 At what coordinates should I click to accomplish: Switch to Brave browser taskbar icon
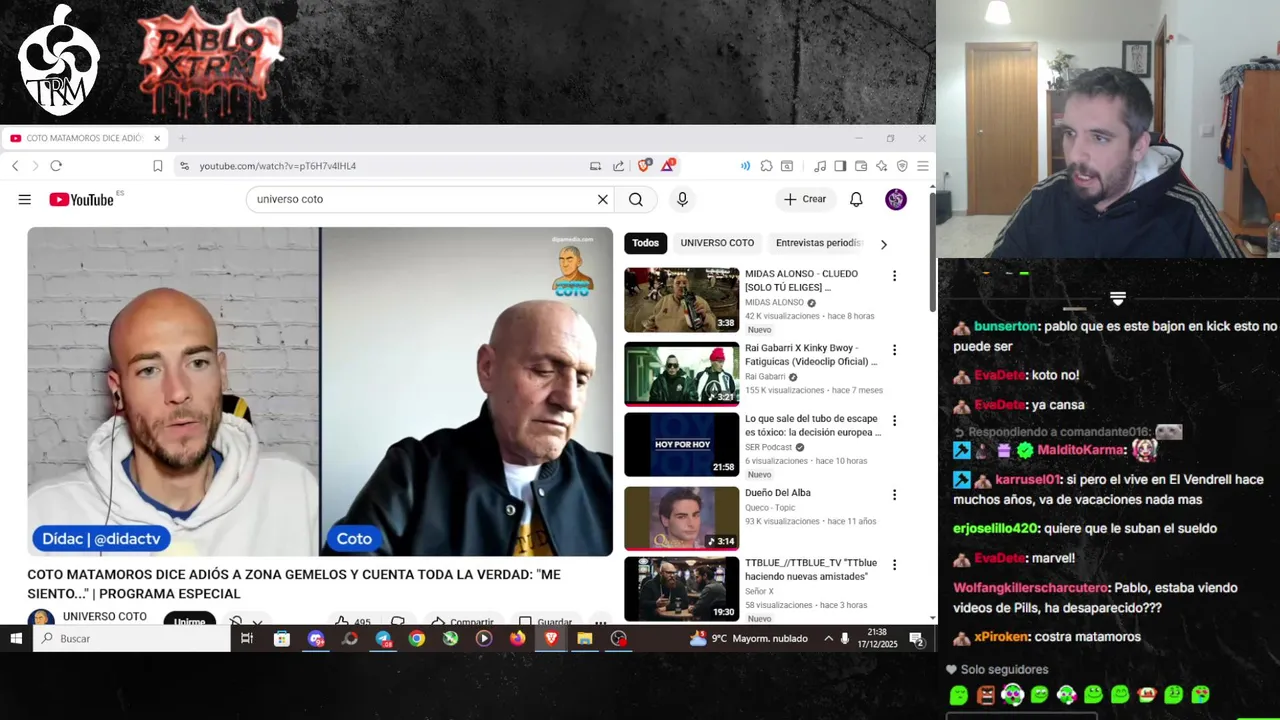551,638
